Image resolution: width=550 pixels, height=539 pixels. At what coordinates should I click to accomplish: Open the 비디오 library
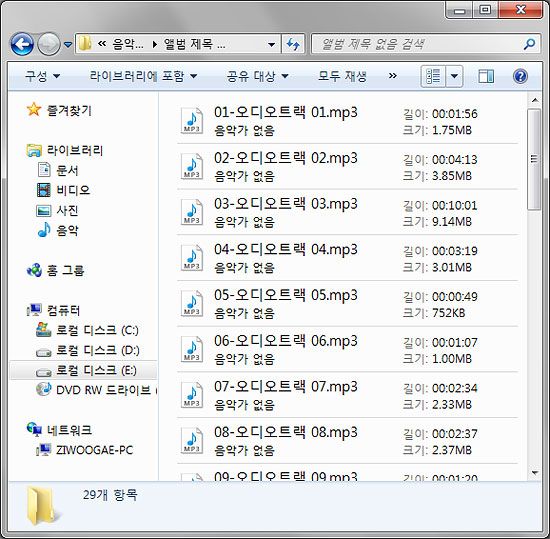(x=73, y=190)
